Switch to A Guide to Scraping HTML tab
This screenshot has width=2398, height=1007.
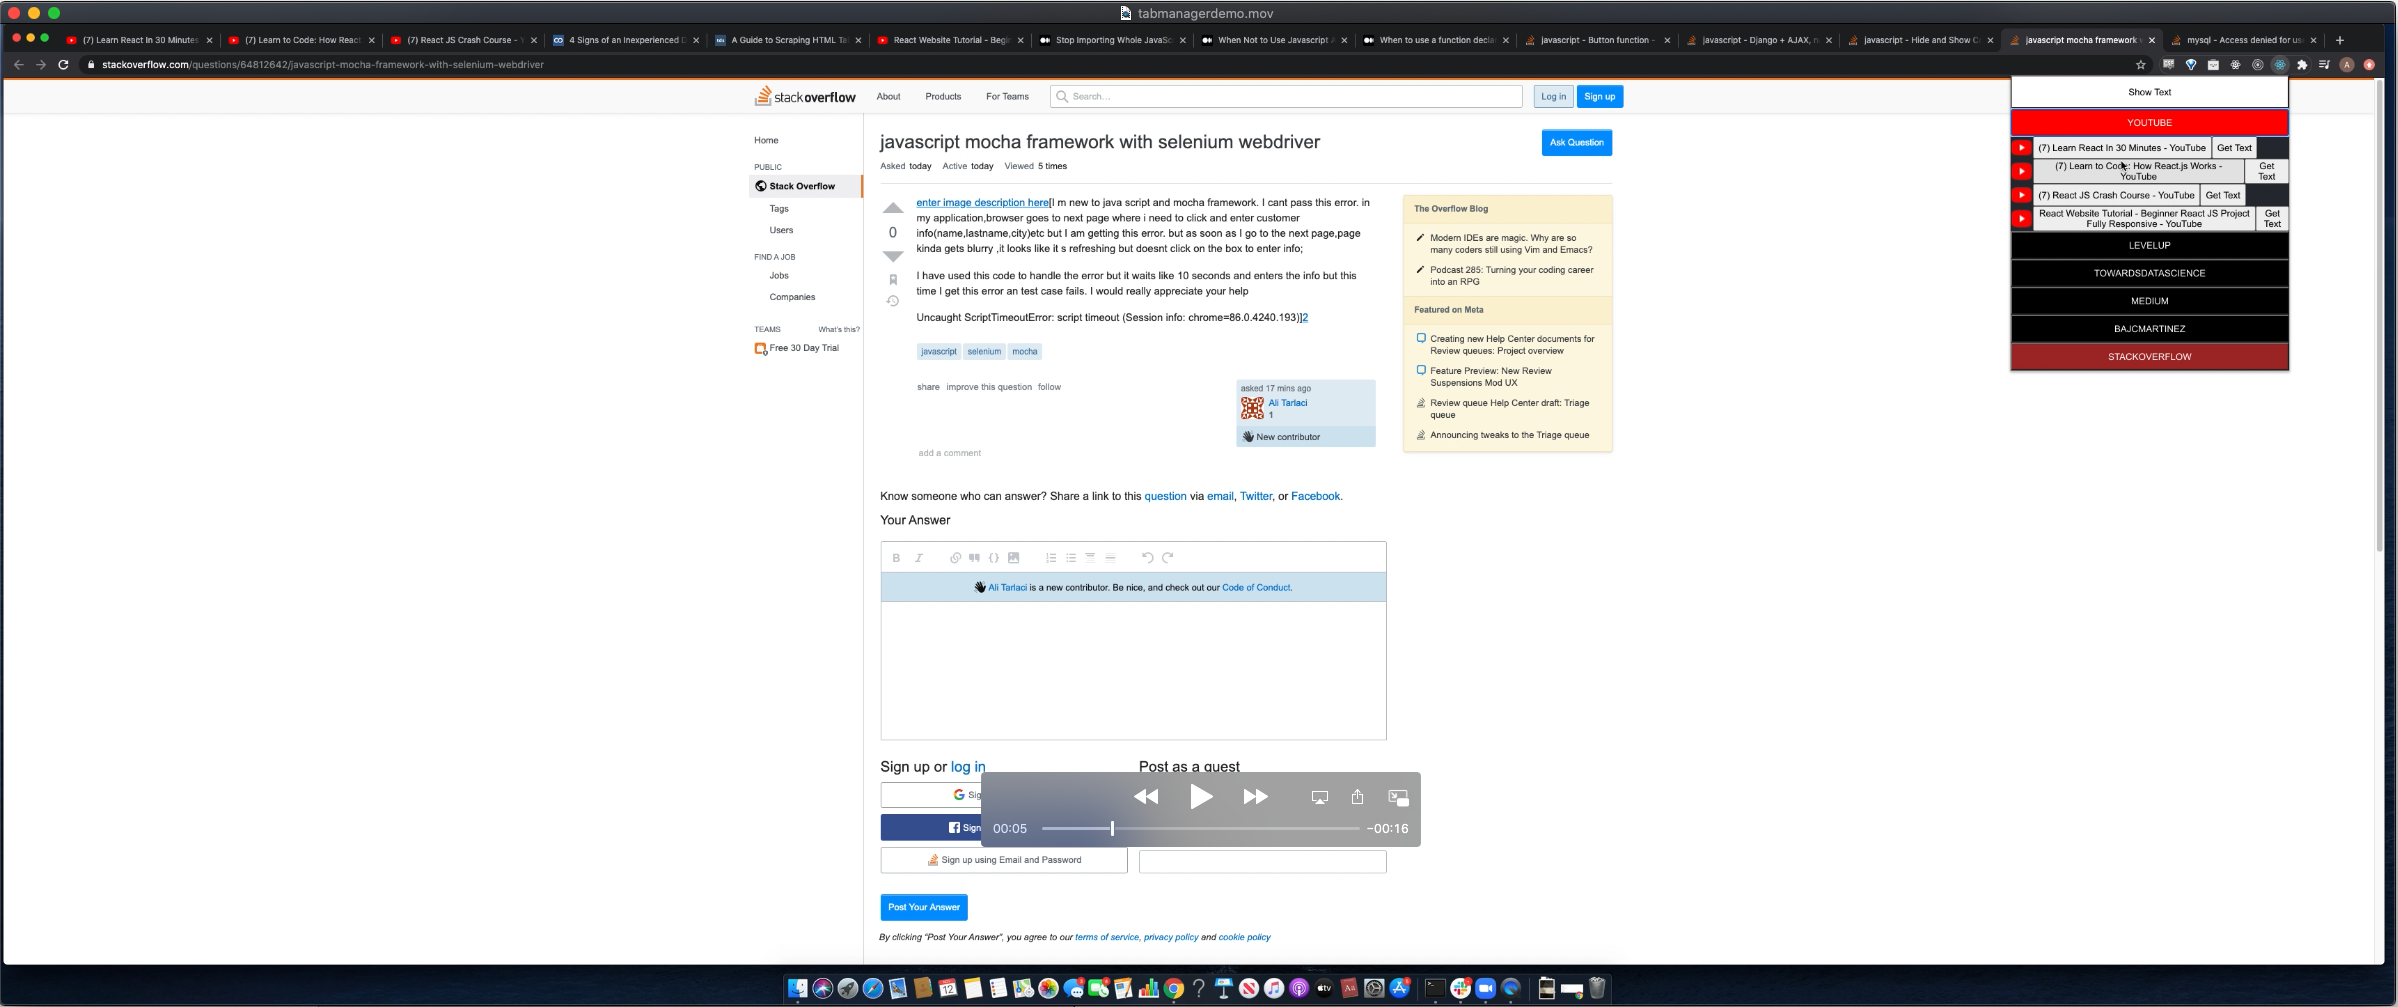click(x=788, y=40)
